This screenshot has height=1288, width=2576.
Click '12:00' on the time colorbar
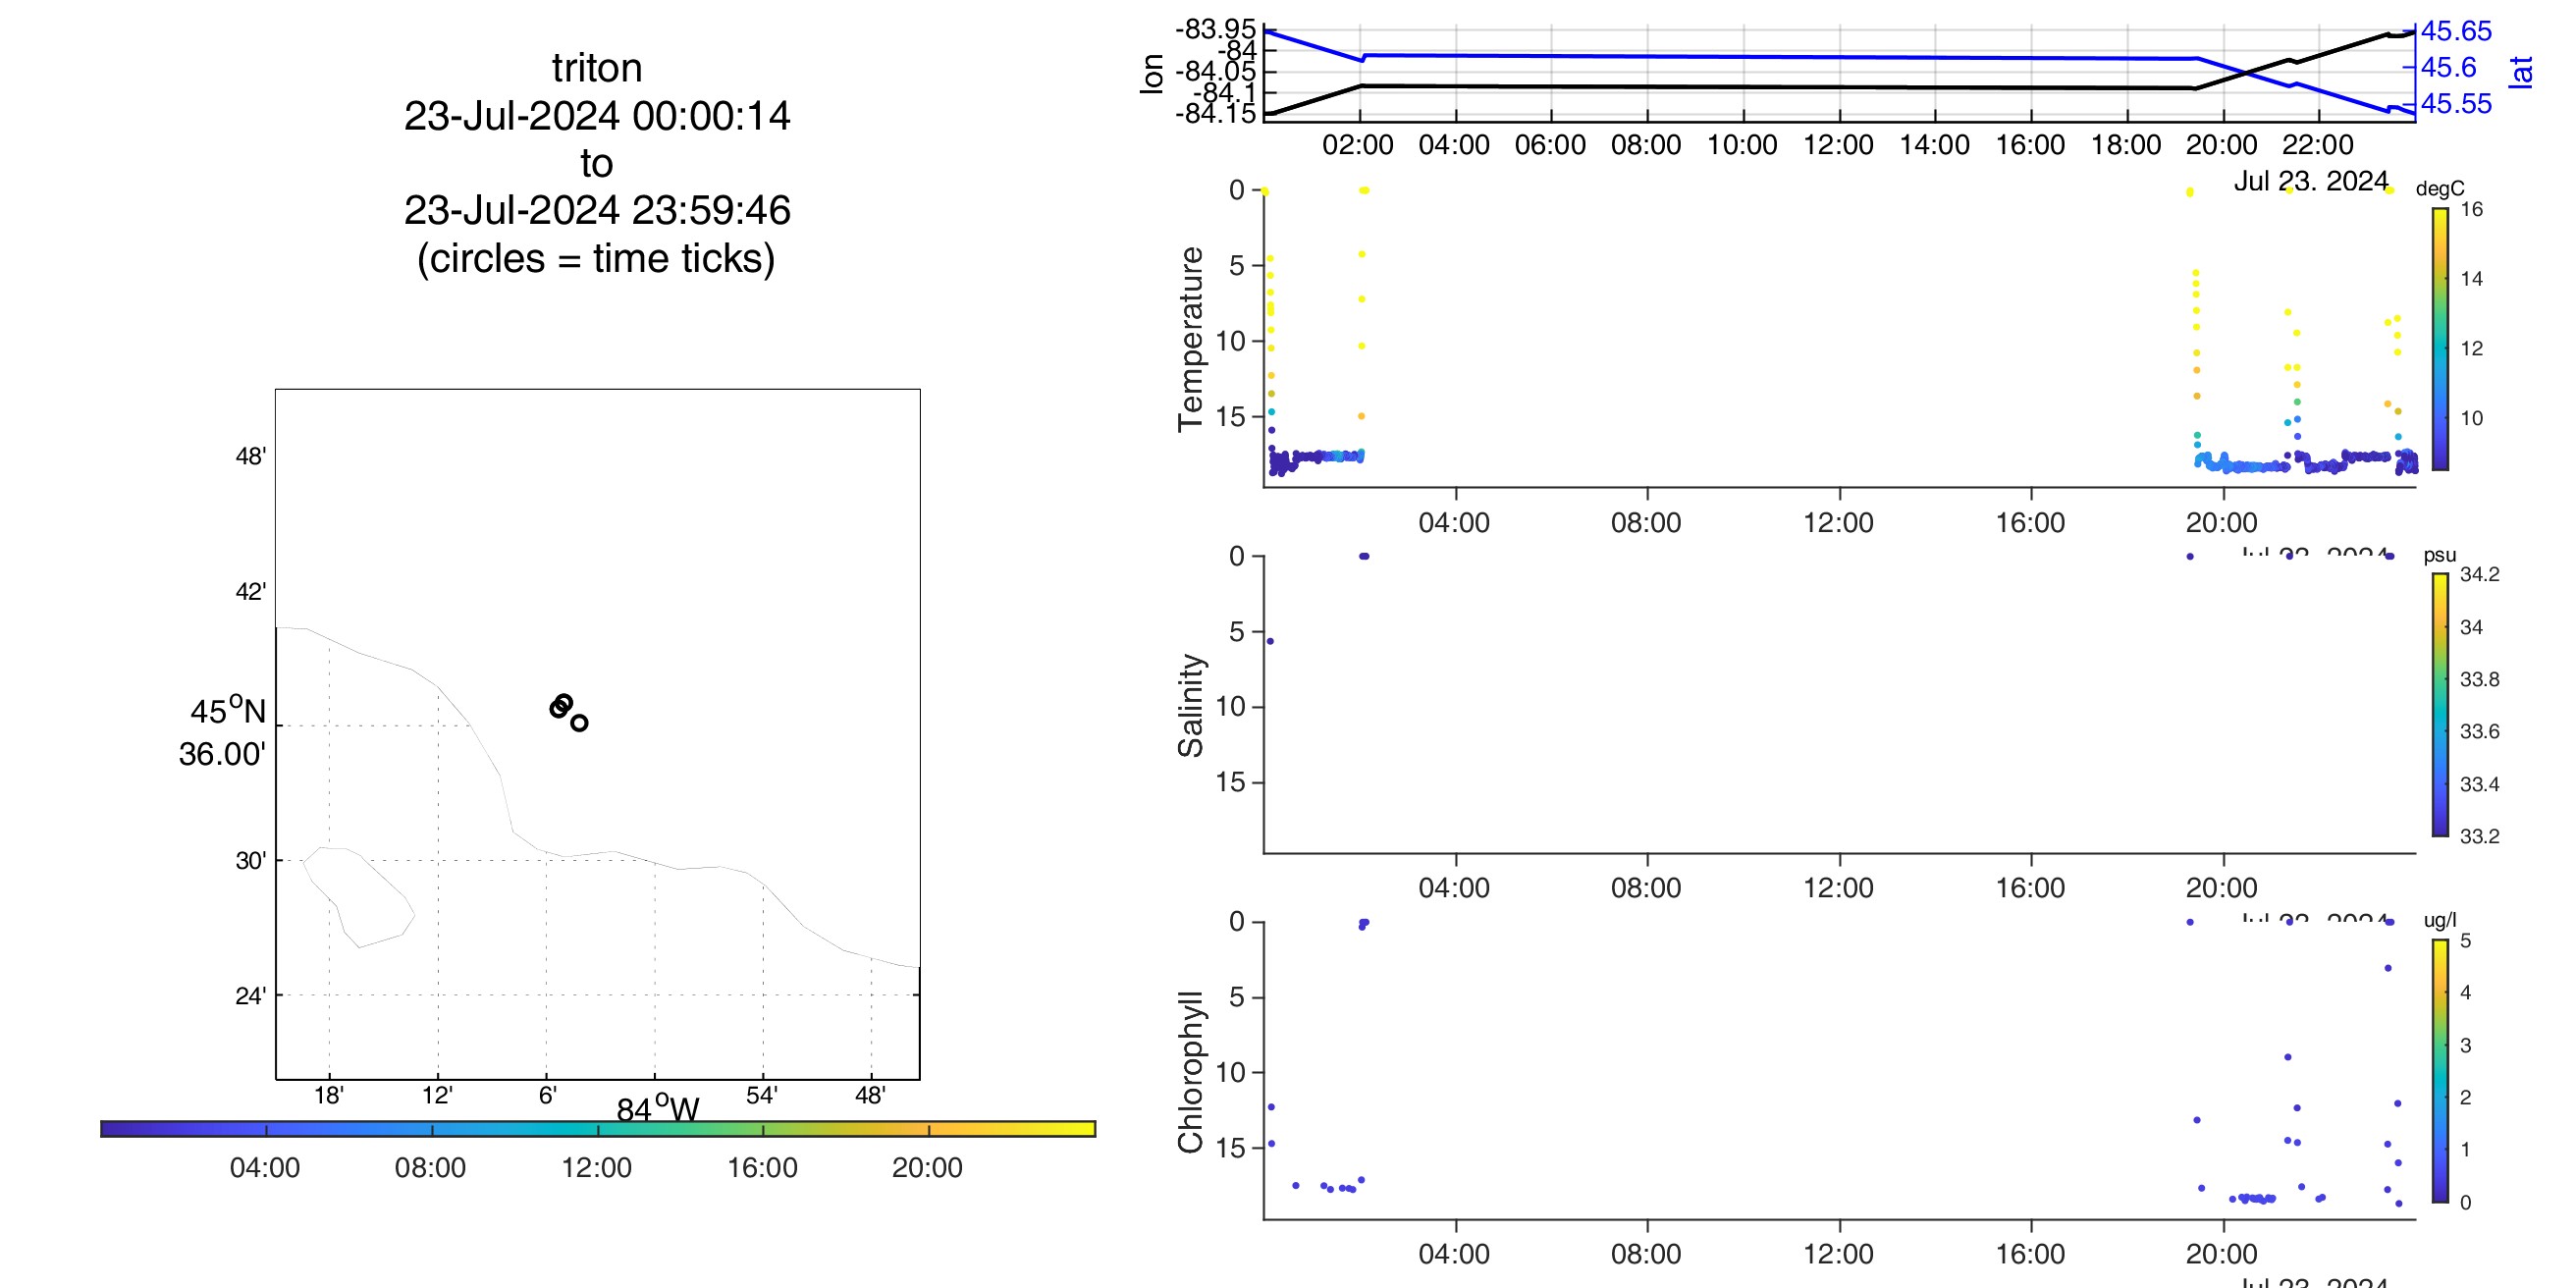[597, 1168]
